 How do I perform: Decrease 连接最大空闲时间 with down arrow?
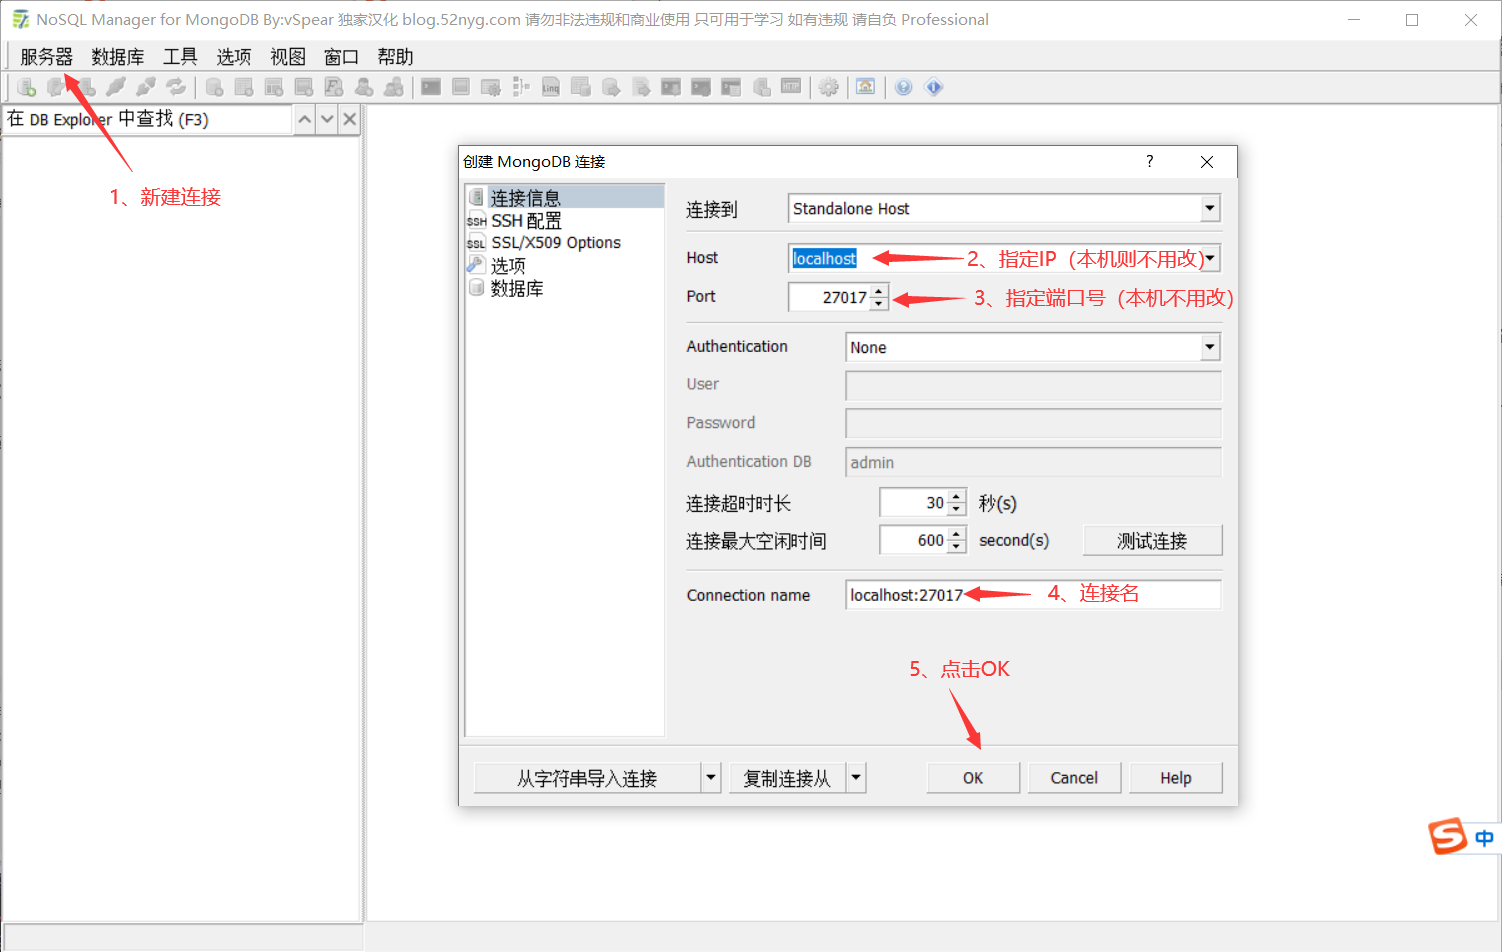click(x=957, y=547)
